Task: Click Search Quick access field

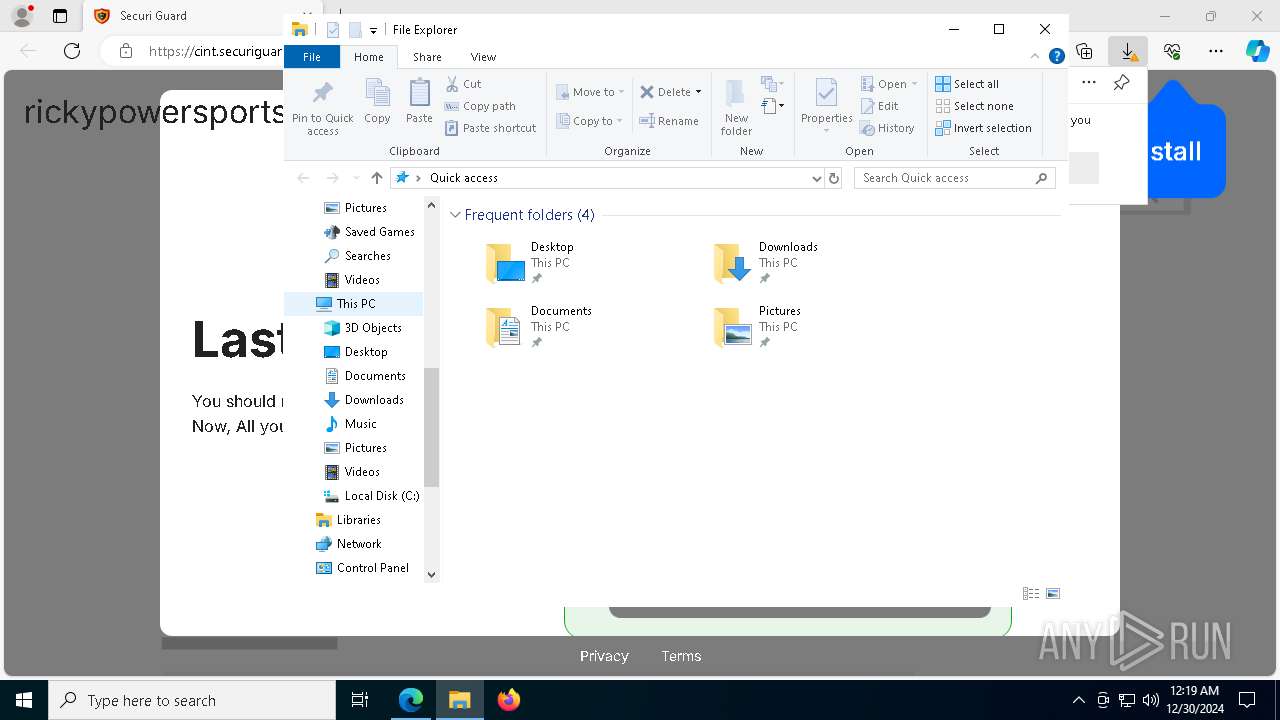Action: pyautogui.click(x=955, y=178)
